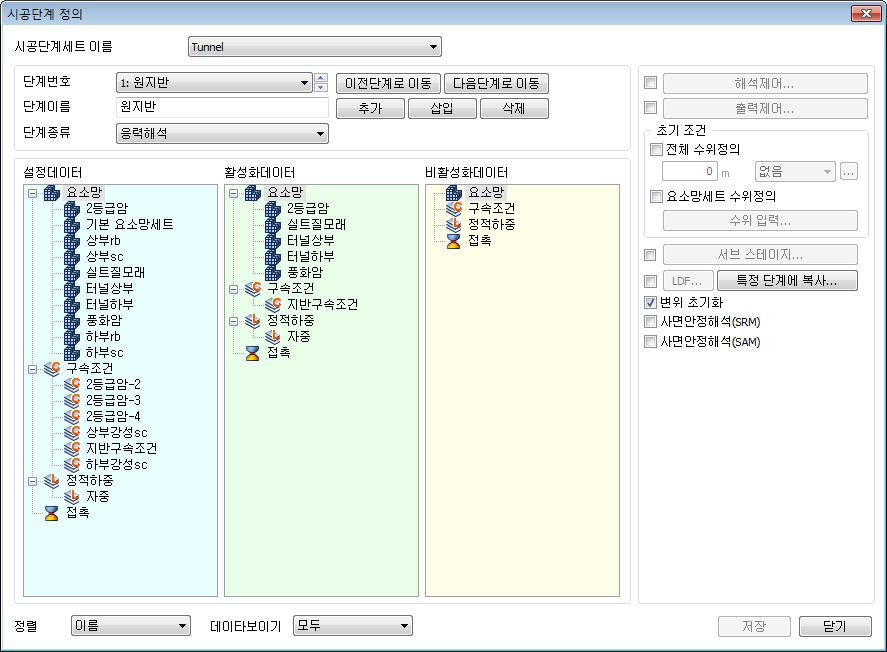Viewport: 887px width, 652px height.
Task: Click the stage number spinner down arrow
Action: tap(321, 87)
